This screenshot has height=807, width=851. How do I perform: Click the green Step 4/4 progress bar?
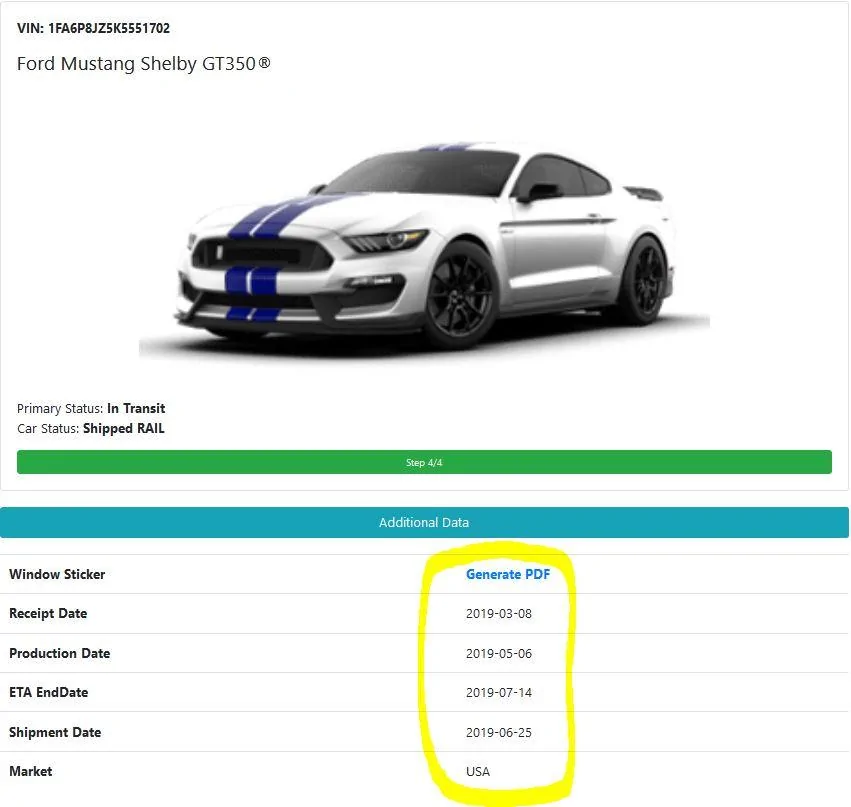424,462
